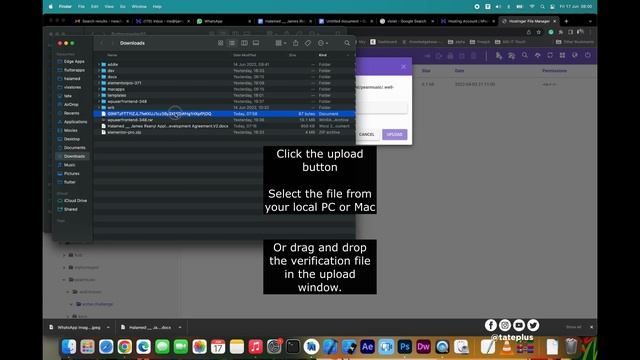Image resolution: width=640 pixels, height=360 pixels.
Task: Expand the dev folder
Action: (x=99, y=71)
